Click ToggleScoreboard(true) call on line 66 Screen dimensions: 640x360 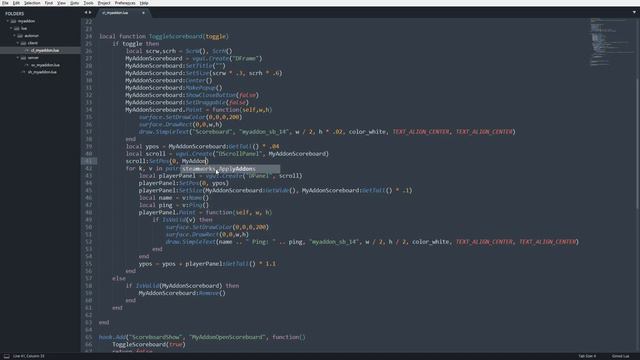point(149,344)
